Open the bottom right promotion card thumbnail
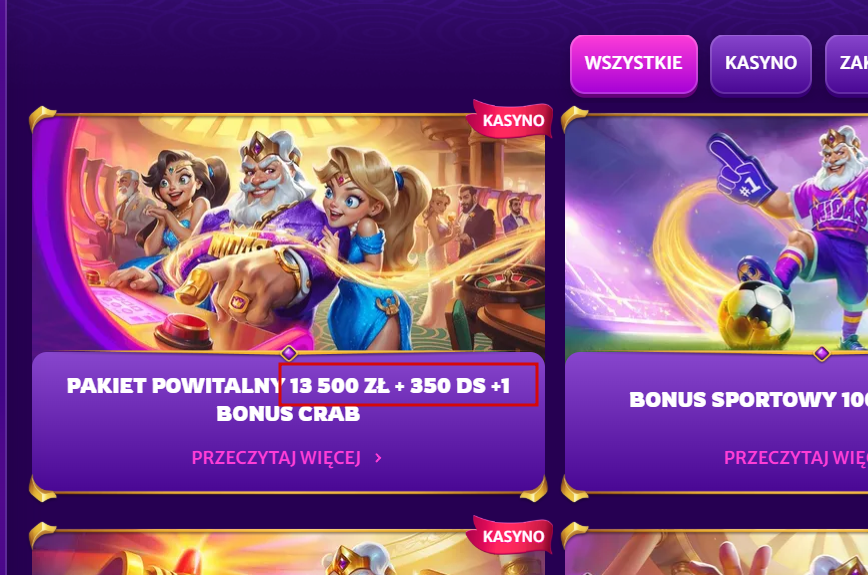This screenshot has height=575, width=868. click(716, 553)
